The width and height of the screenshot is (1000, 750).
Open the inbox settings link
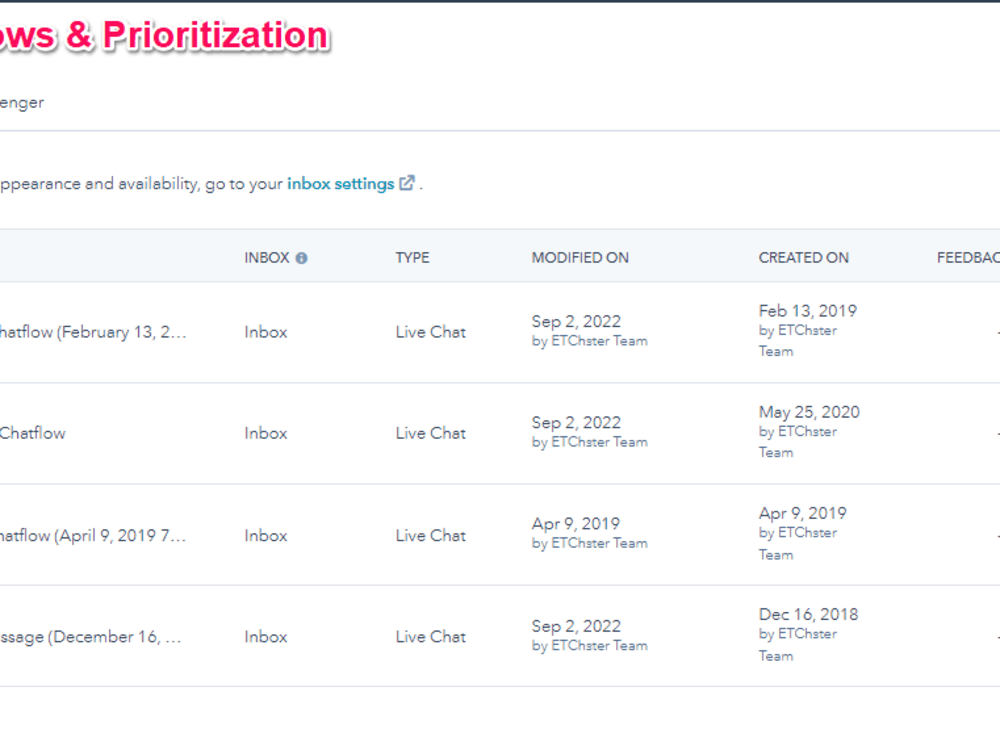pyautogui.click(x=341, y=184)
